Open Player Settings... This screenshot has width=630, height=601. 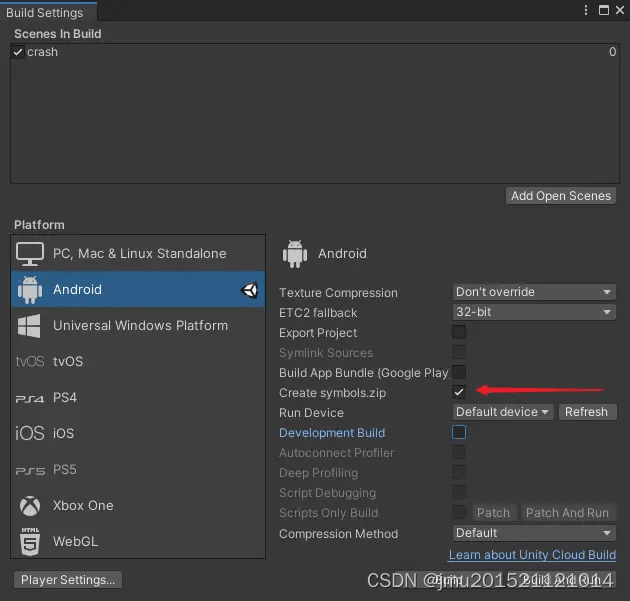[68, 580]
